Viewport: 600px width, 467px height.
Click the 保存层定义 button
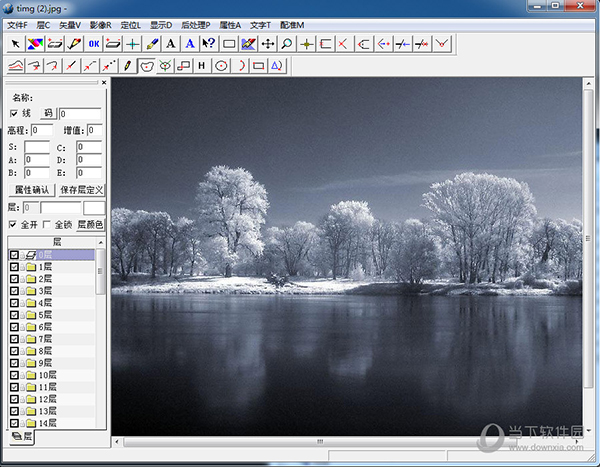pos(82,190)
